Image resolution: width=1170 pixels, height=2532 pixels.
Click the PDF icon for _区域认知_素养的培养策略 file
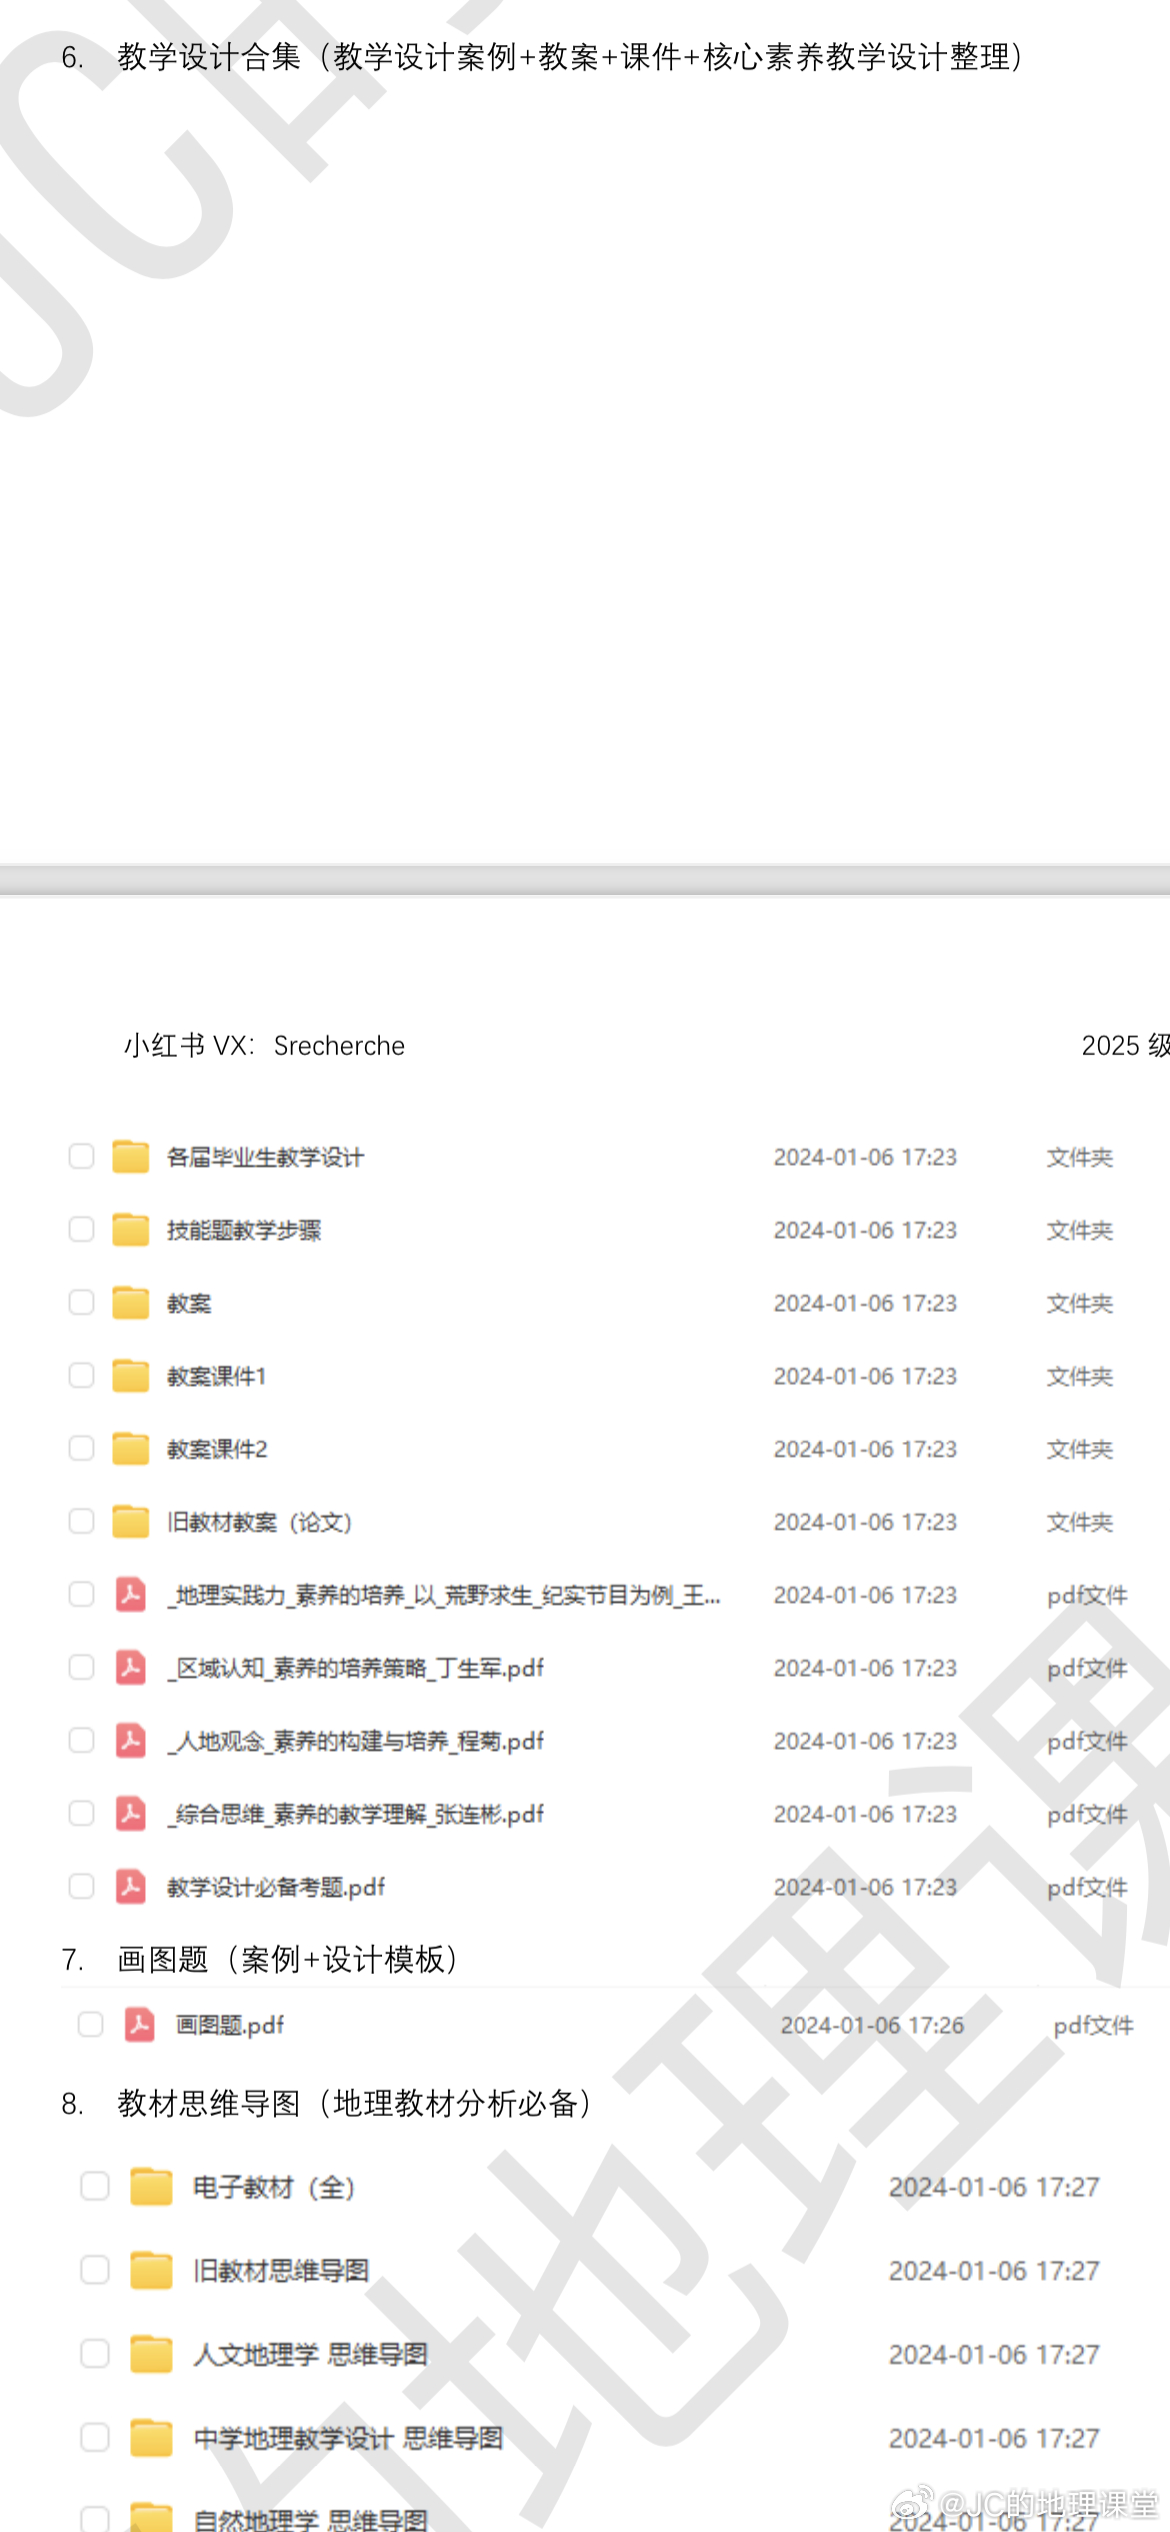click(130, 1667)
